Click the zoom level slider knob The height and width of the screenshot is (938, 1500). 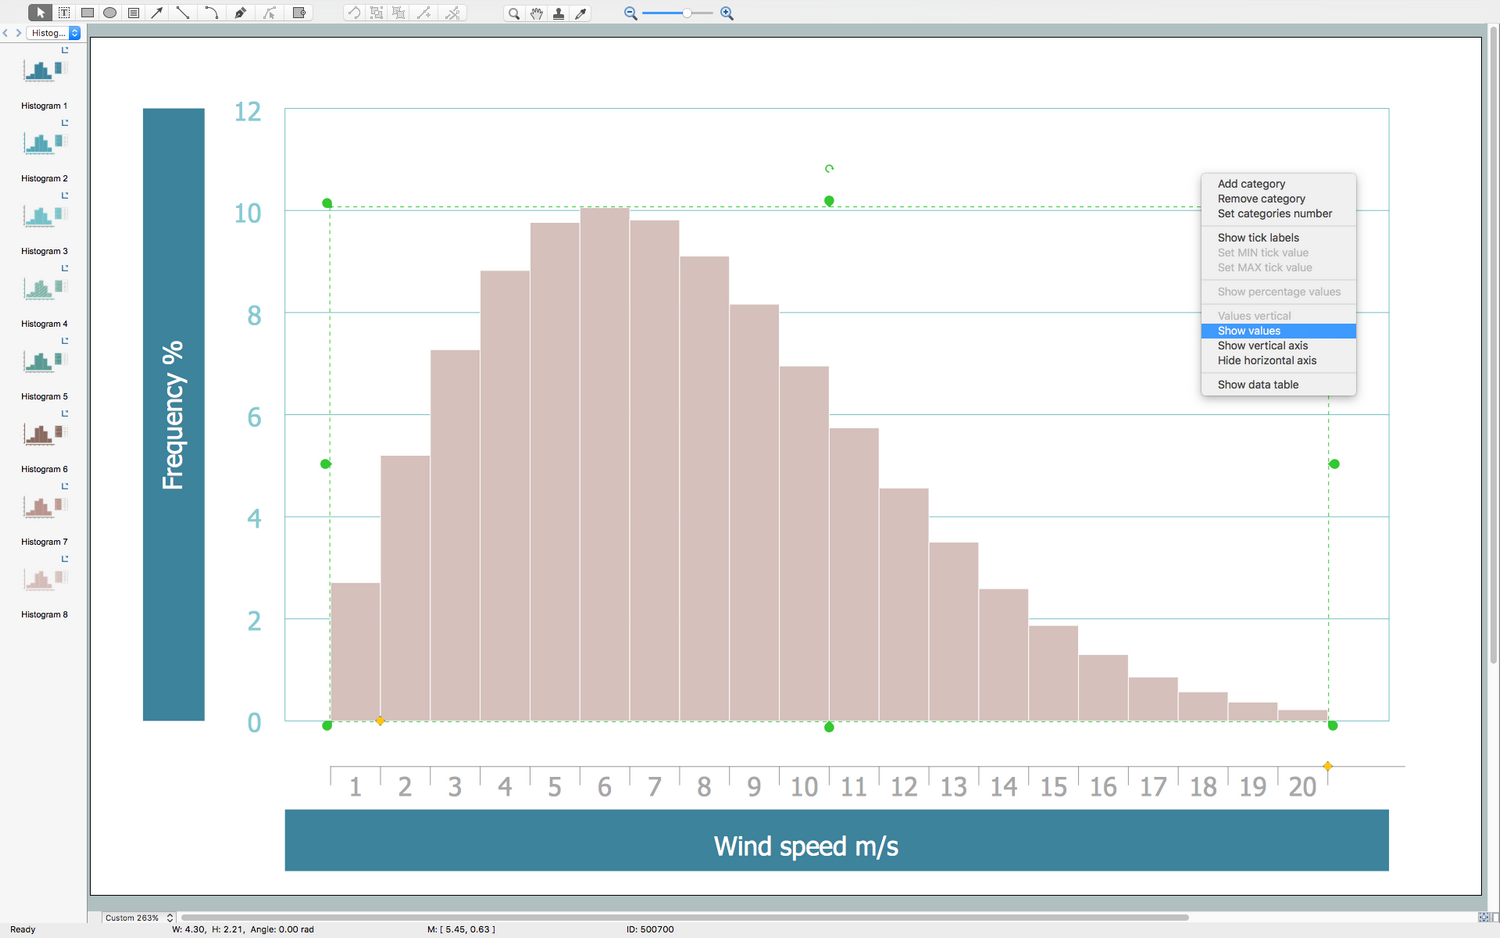coord(687,13)
